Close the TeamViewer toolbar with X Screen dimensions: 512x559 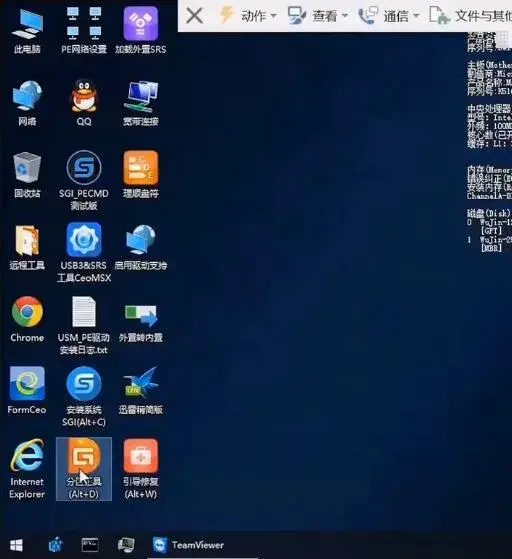point(194,16)
